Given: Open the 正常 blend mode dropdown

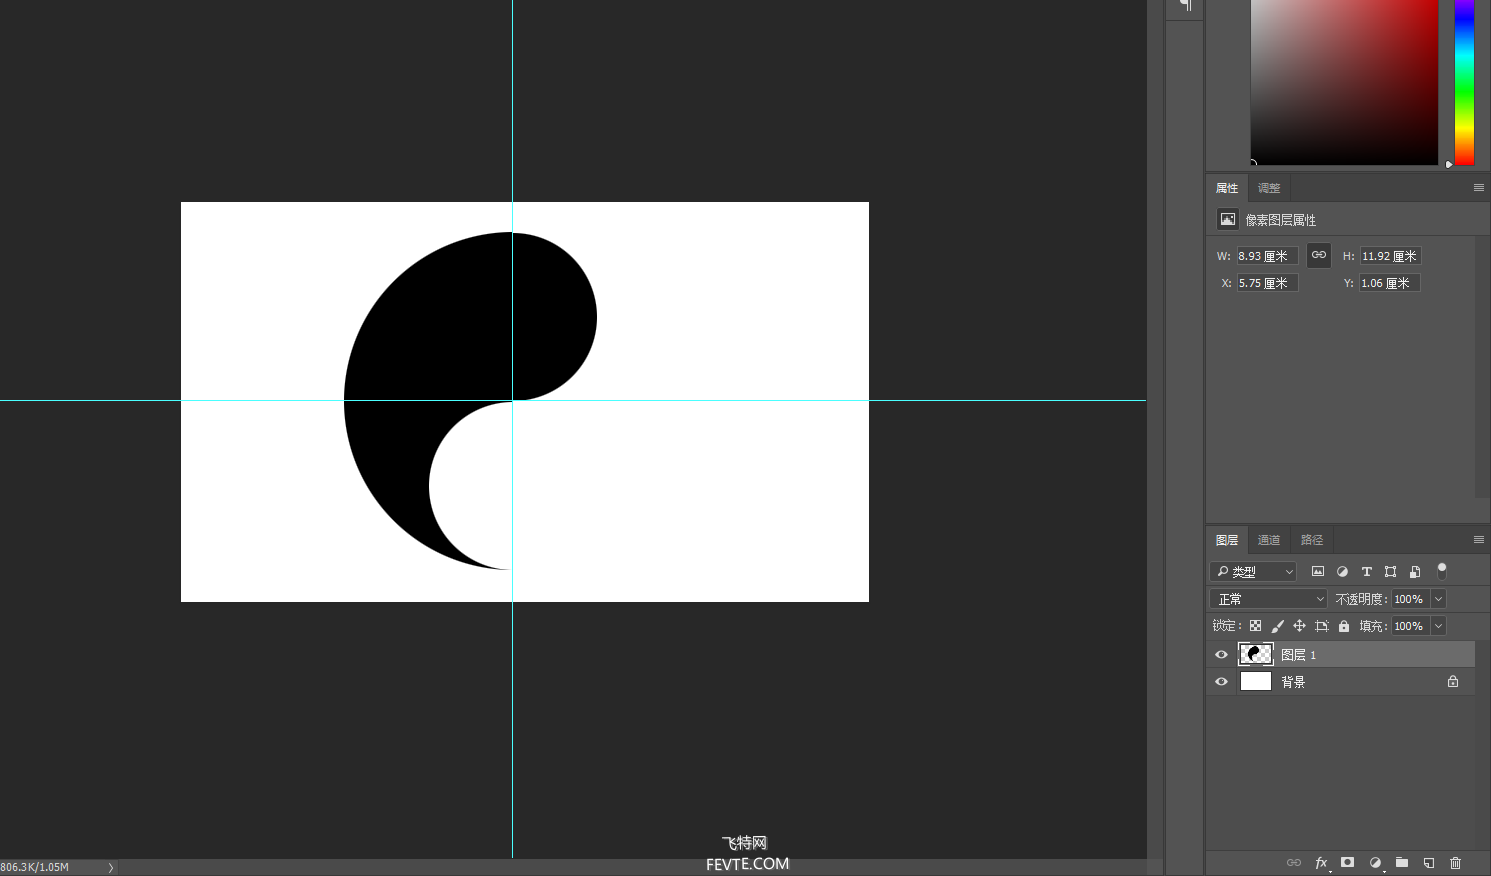Looking at the screenshot, I should (1268, 599).
